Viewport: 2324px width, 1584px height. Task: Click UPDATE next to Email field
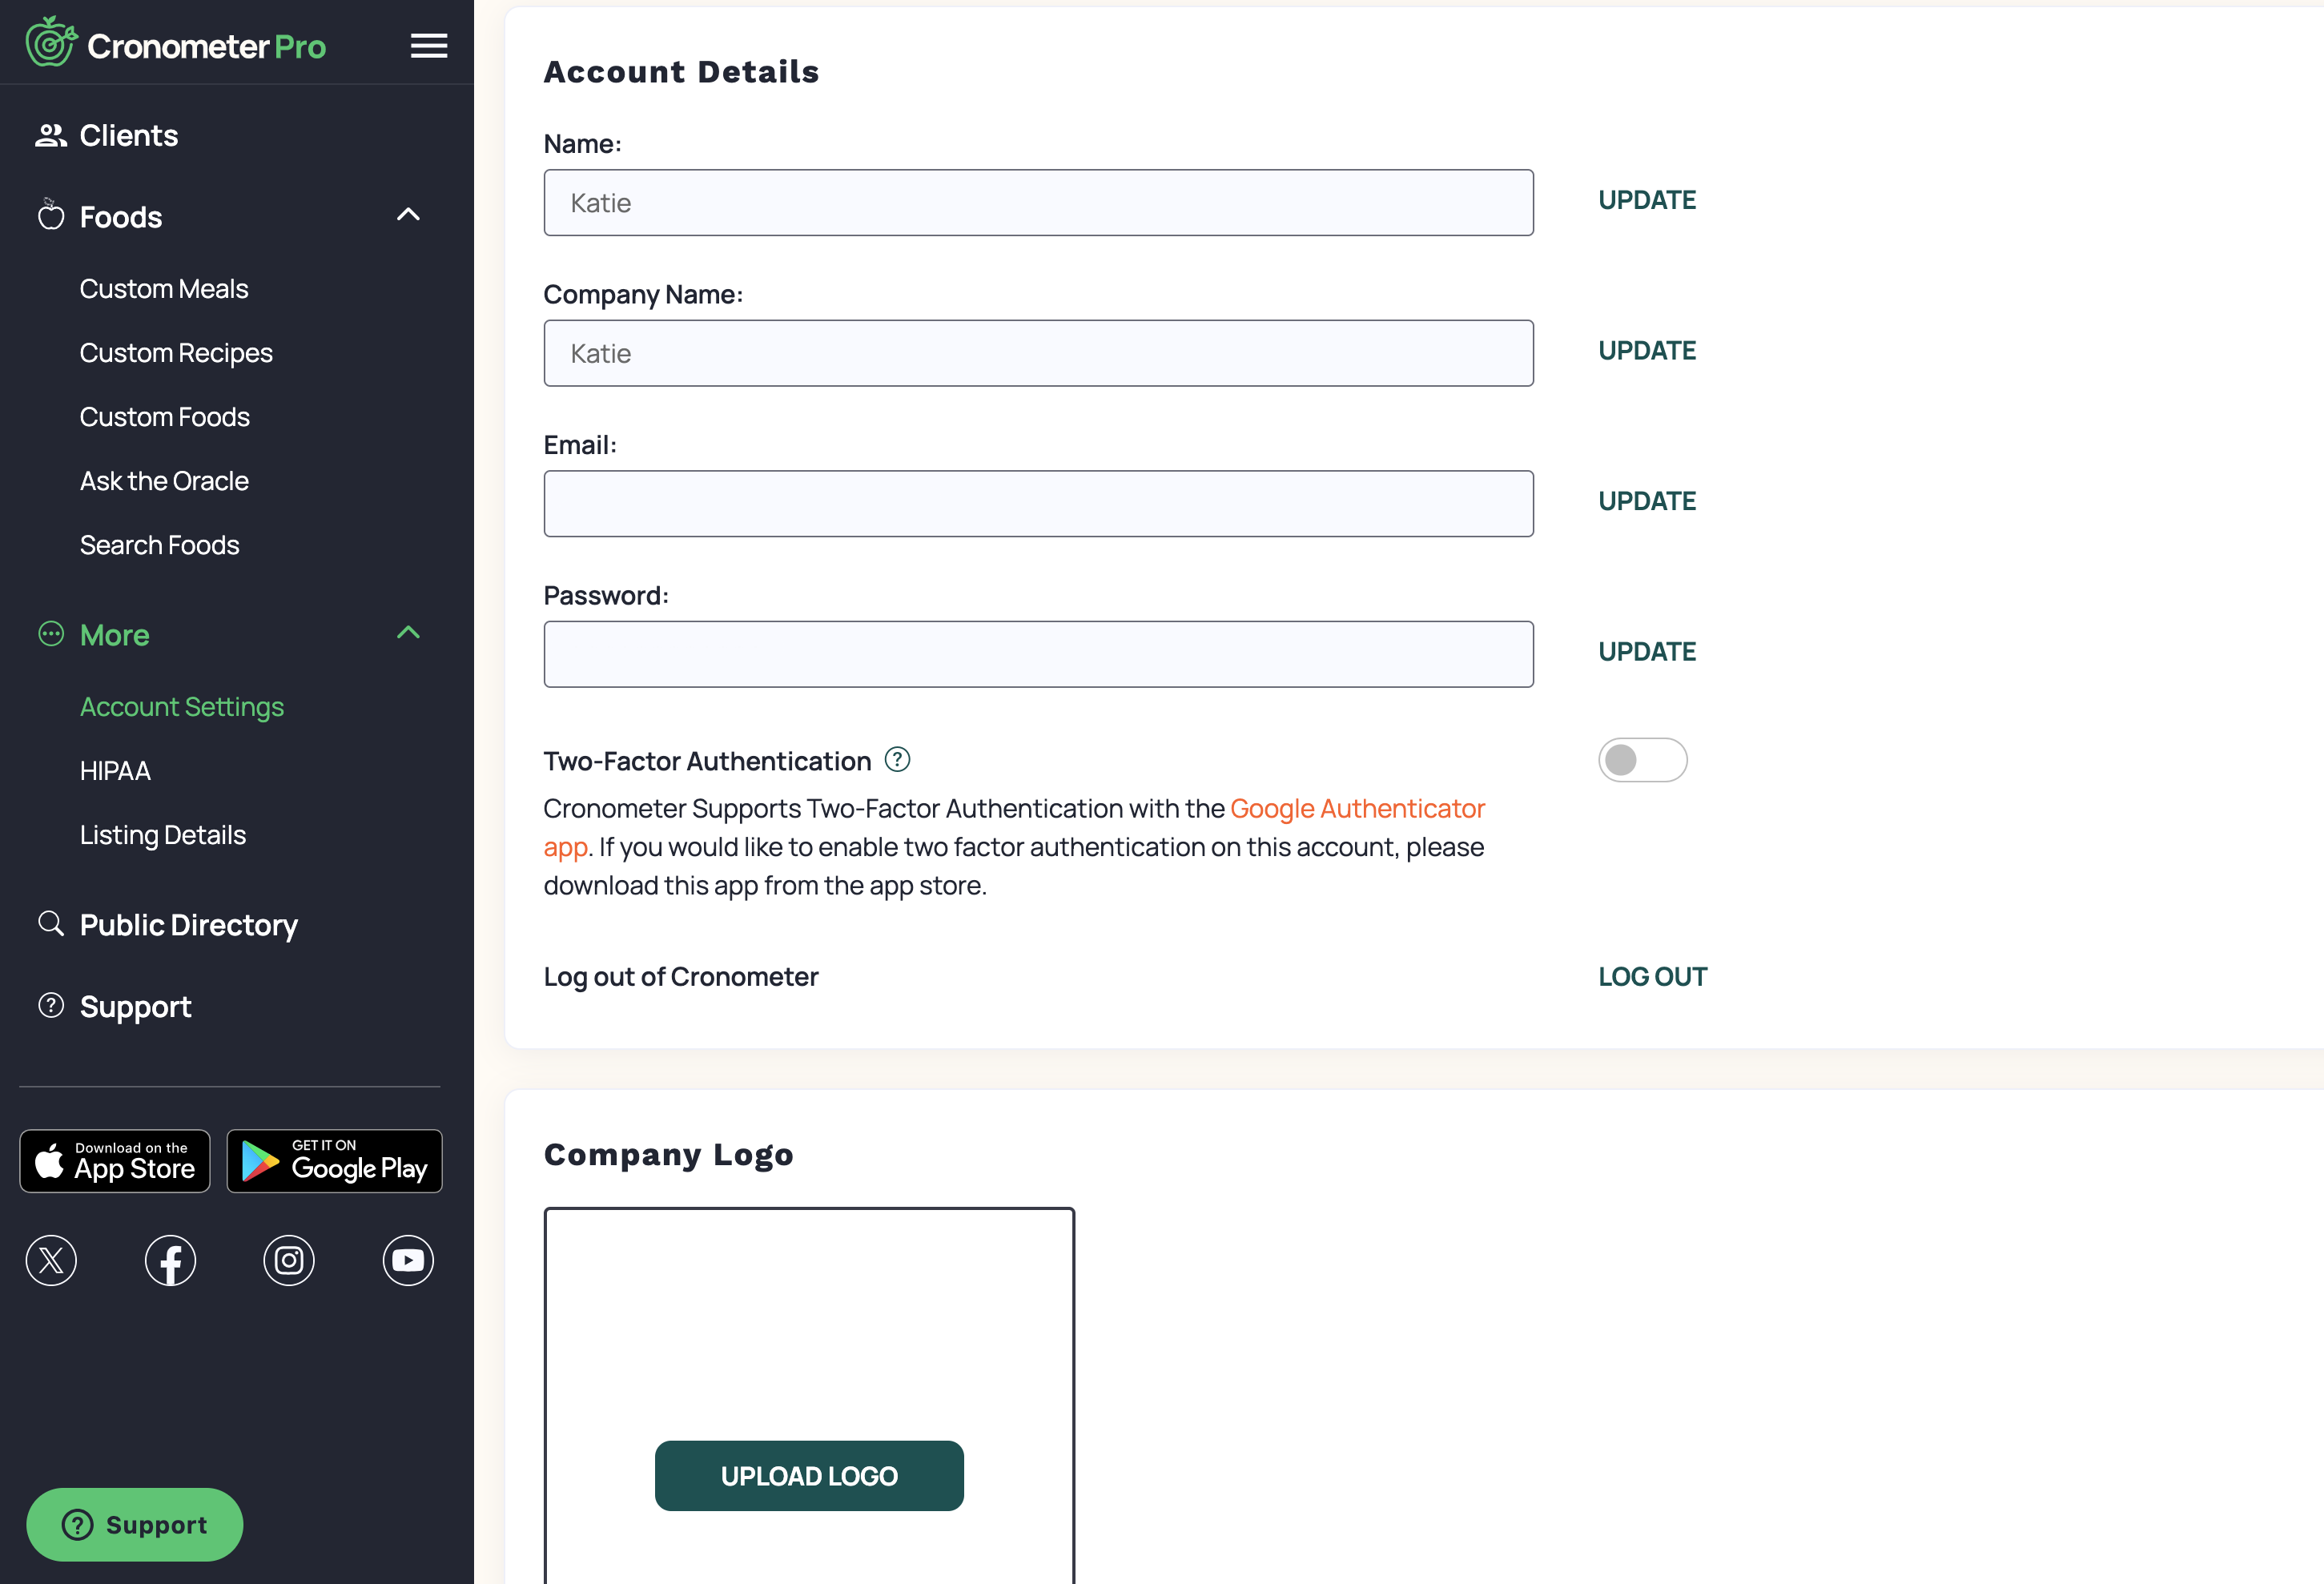1647,501
